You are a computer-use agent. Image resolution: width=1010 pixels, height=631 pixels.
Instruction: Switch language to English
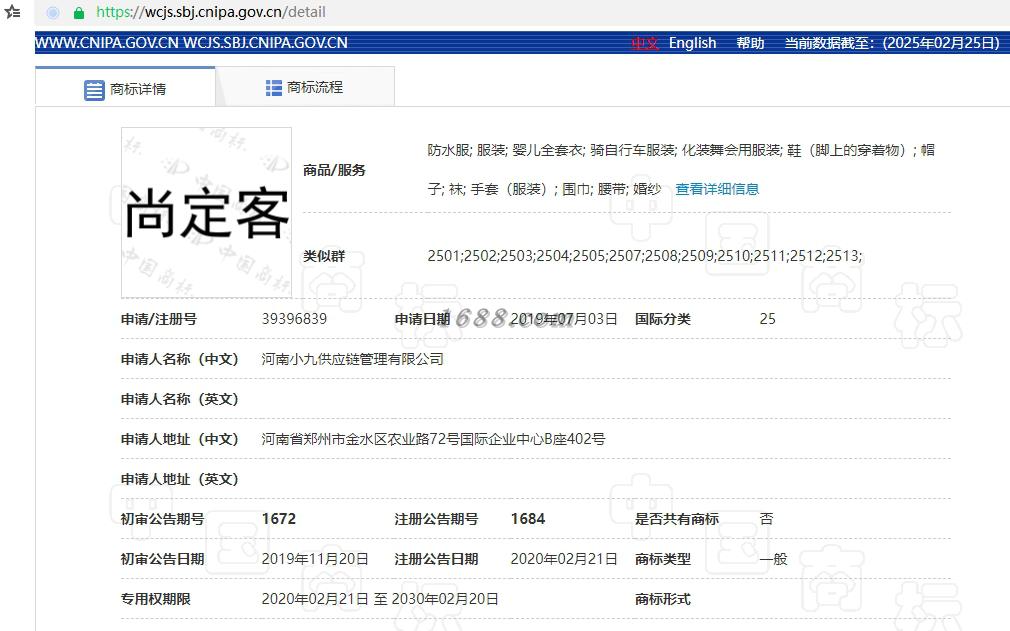click(x=692, y=43)
